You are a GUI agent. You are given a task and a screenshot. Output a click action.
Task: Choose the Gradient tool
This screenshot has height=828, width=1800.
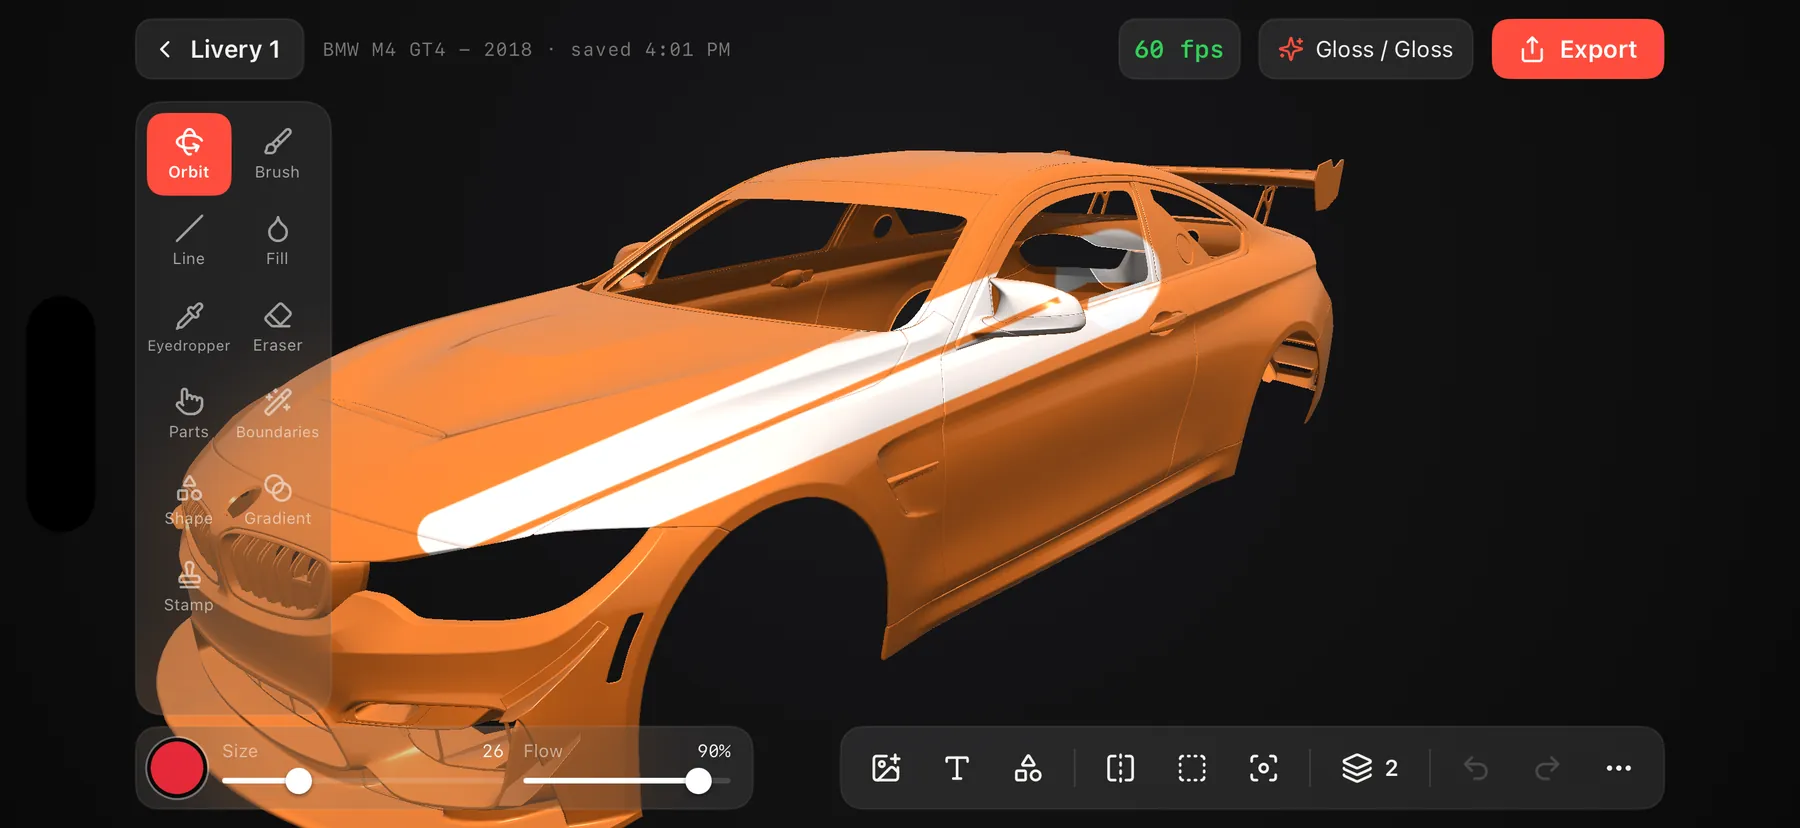click(x=277, y=501)
